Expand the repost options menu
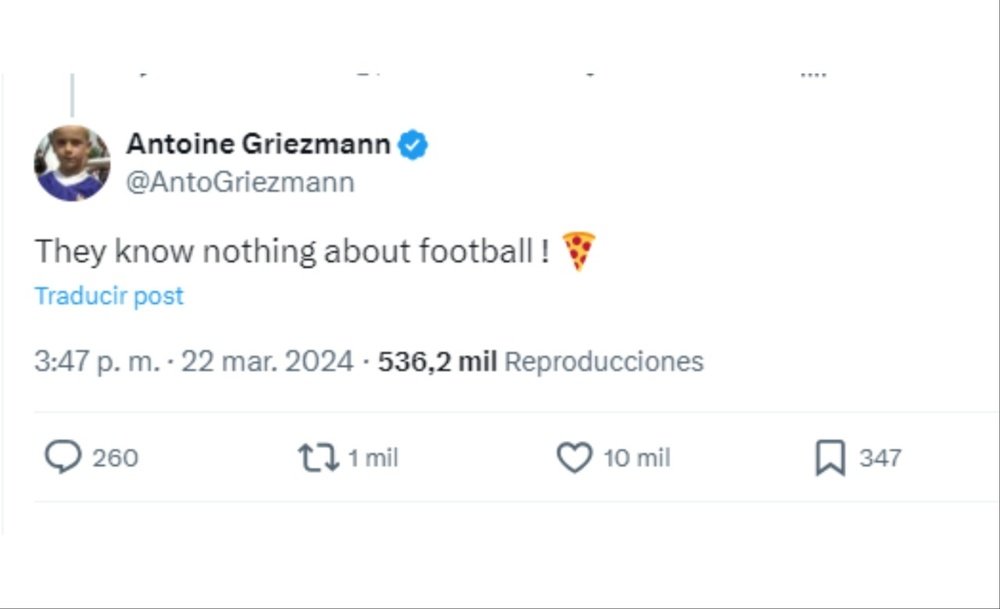The image size is (1000, 609). pos(317,457)
